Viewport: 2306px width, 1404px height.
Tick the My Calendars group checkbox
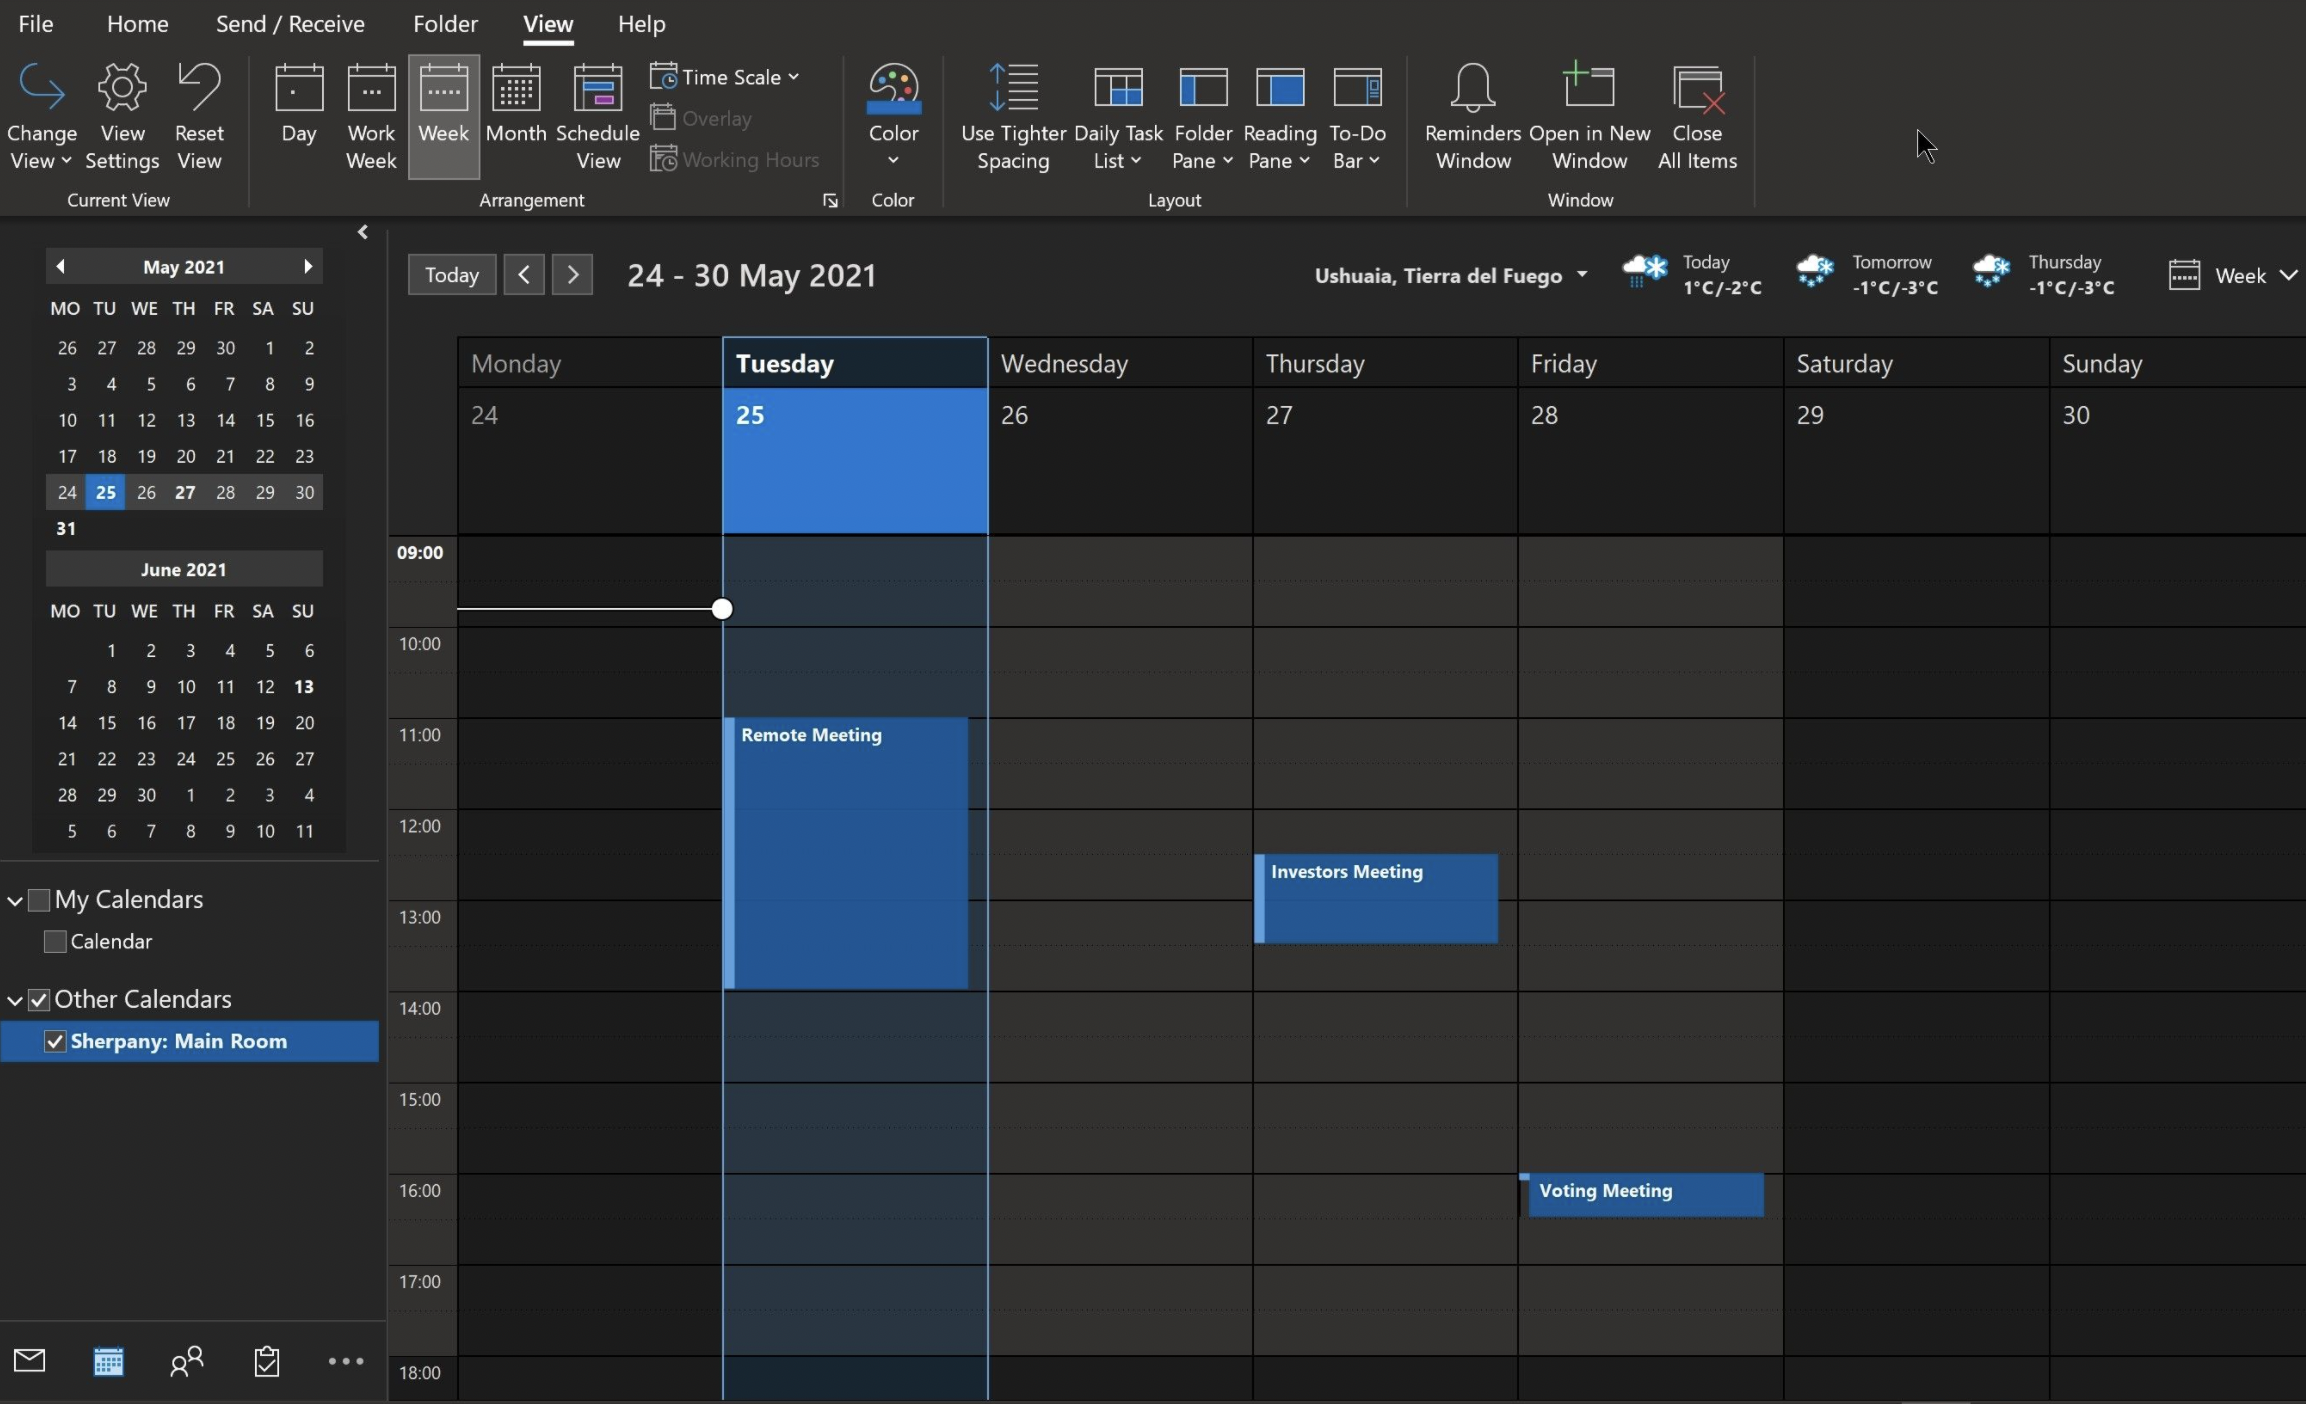click(x=39, y=900)
